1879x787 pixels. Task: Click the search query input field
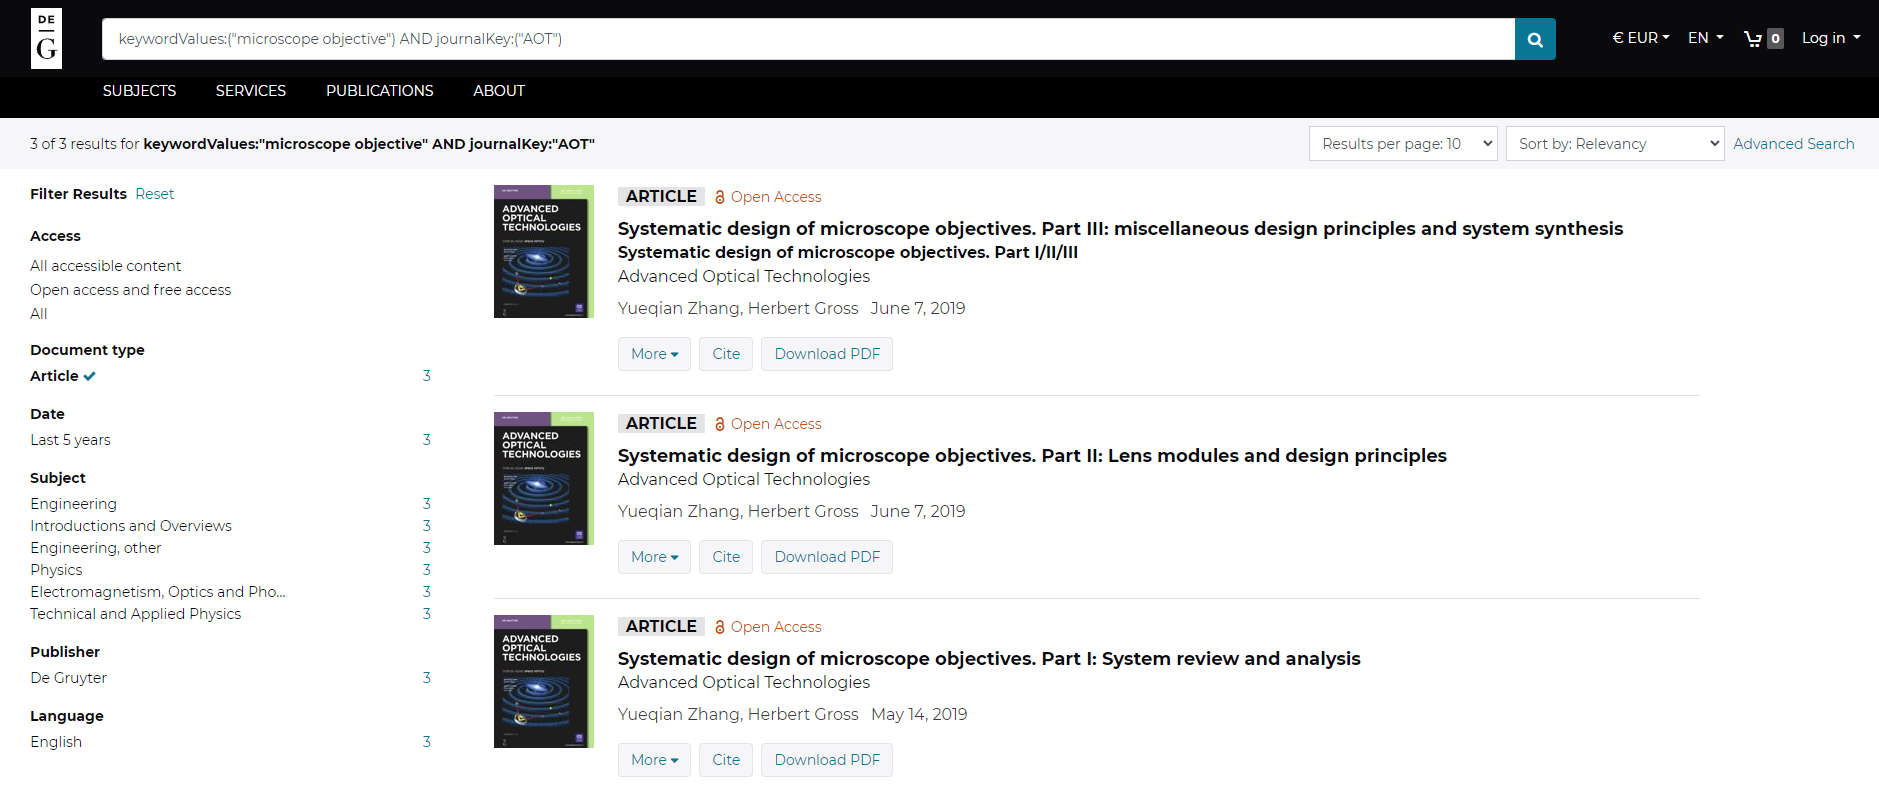coord(808,39)
